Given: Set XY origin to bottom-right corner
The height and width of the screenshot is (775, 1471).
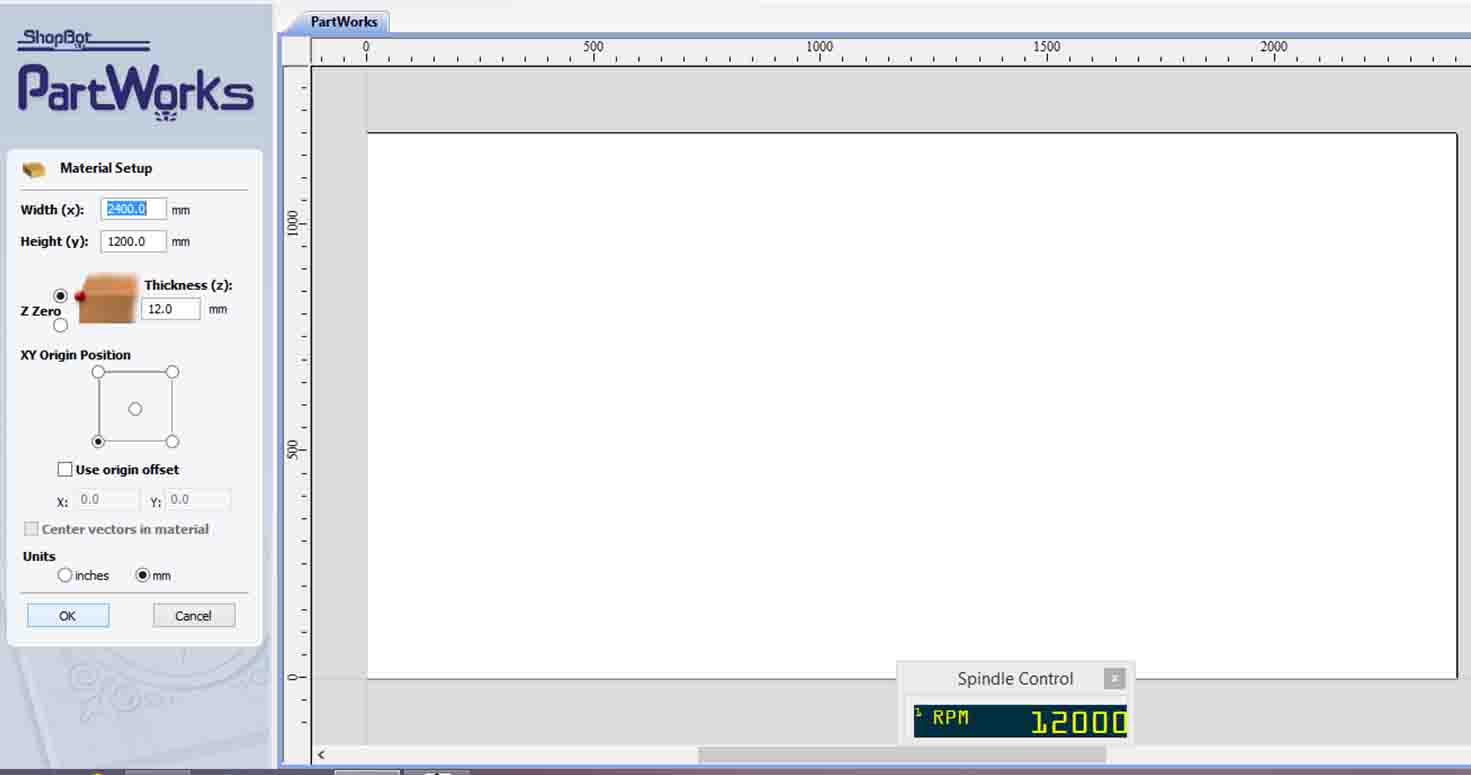Looking at the screenshot, I should (172, 442).
